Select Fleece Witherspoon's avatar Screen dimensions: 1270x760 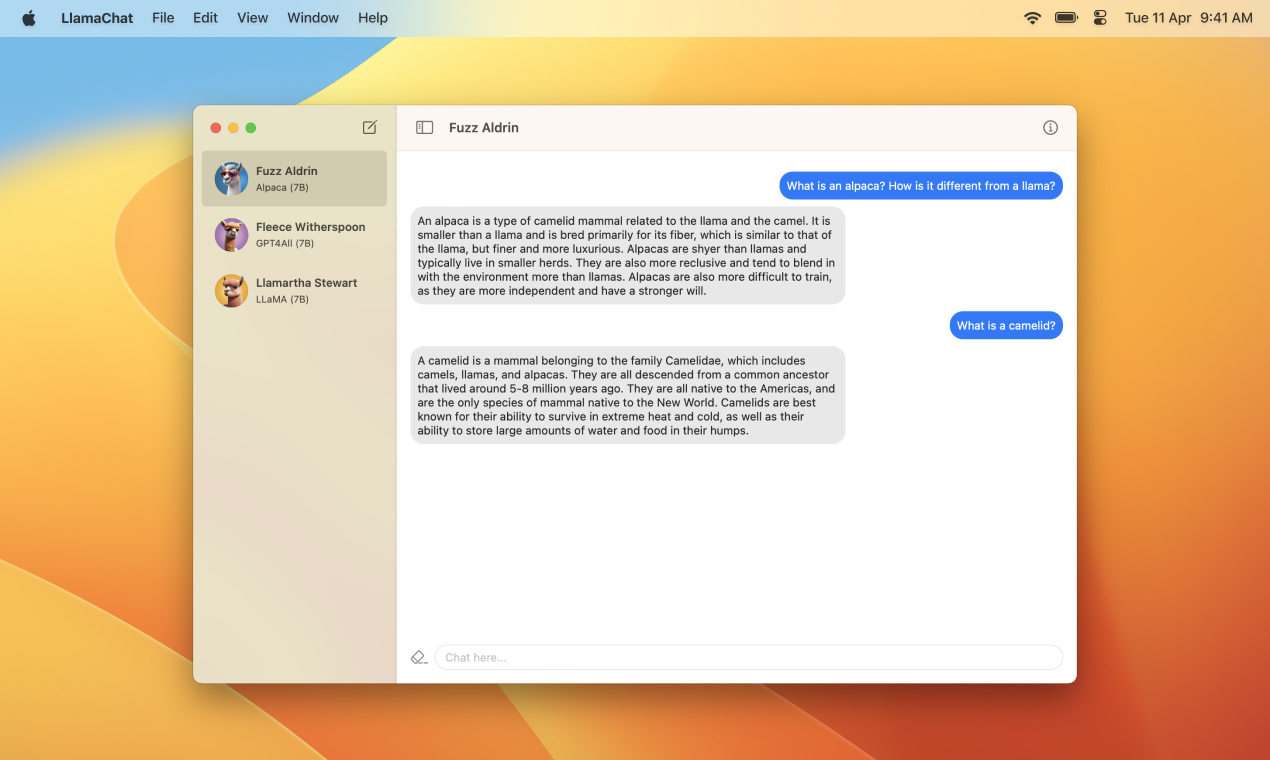point(231,235)
